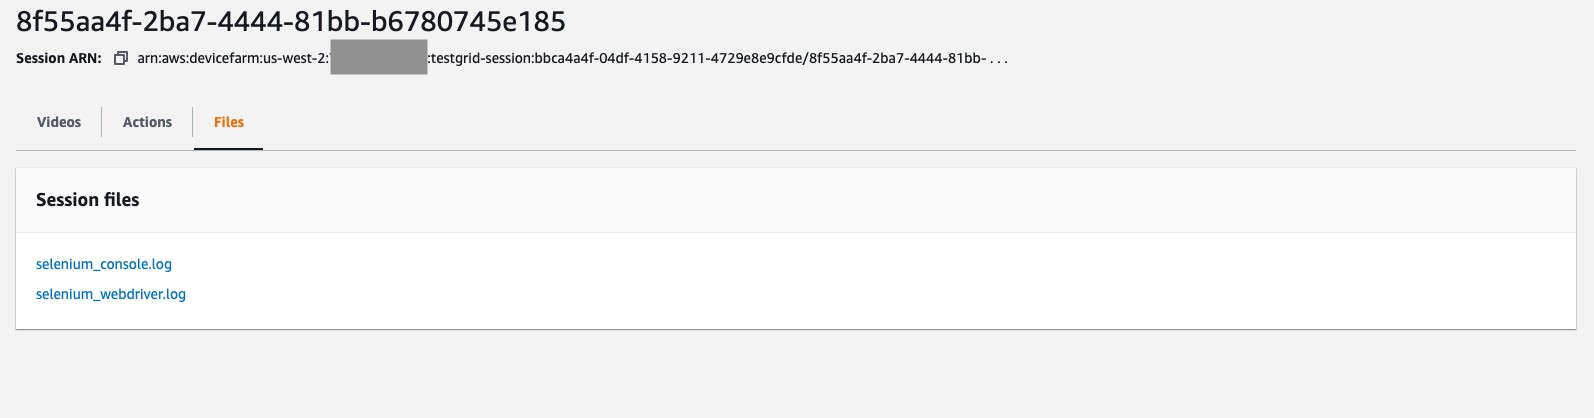1594x418 pixels.
Task: Click the grey redacted account ID block
Action: (x=379, y=57)
